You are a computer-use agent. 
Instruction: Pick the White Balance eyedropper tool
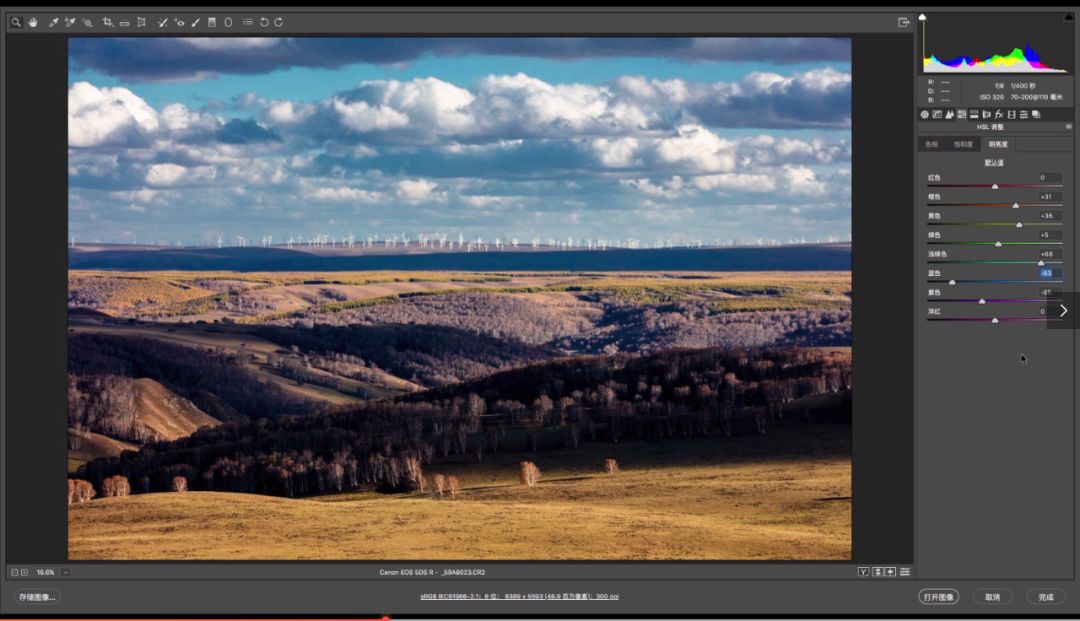53,22
